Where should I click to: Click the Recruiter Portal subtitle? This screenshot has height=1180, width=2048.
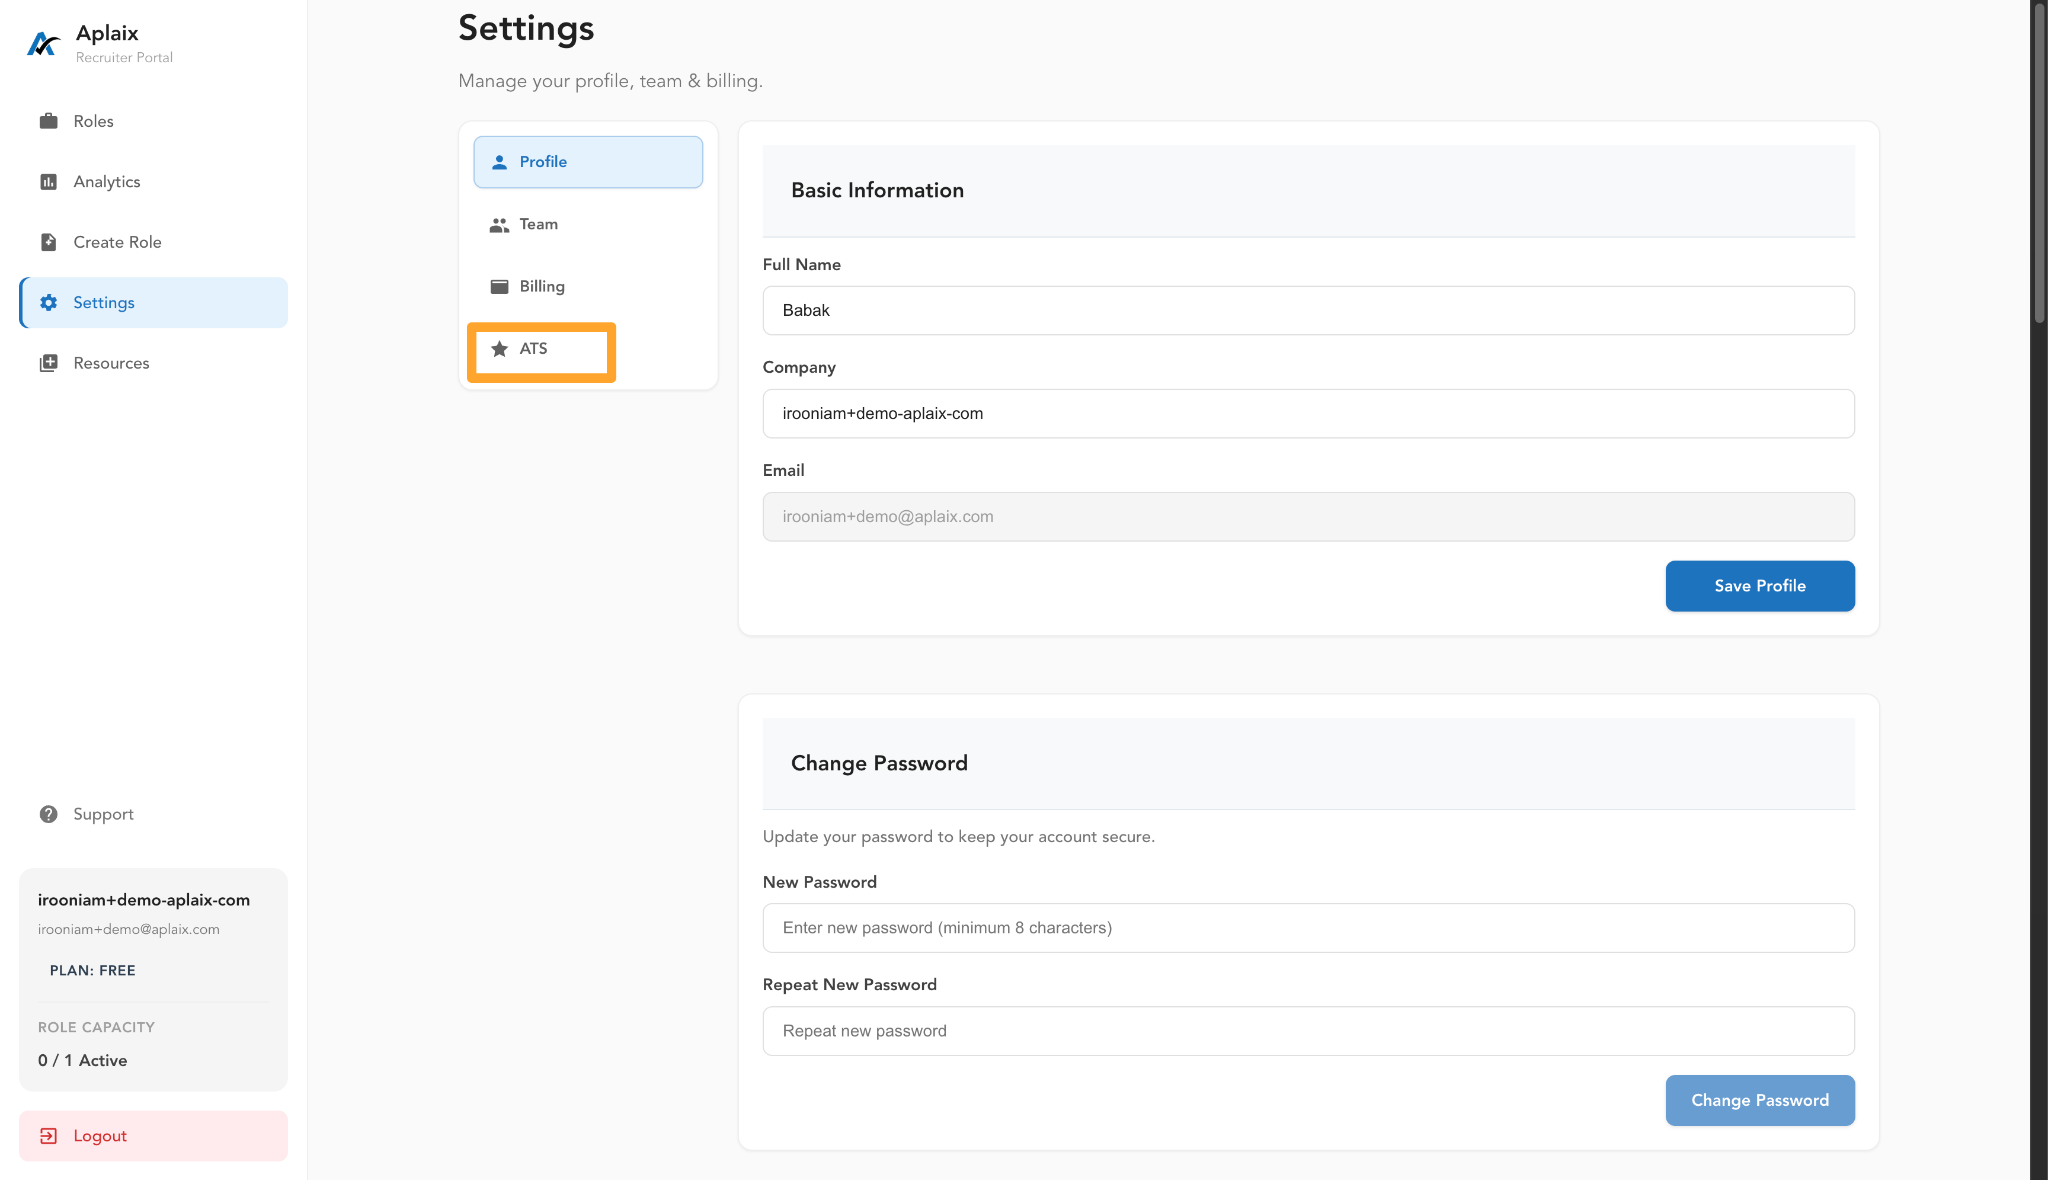pyautogui.click(x=125, y=58)
